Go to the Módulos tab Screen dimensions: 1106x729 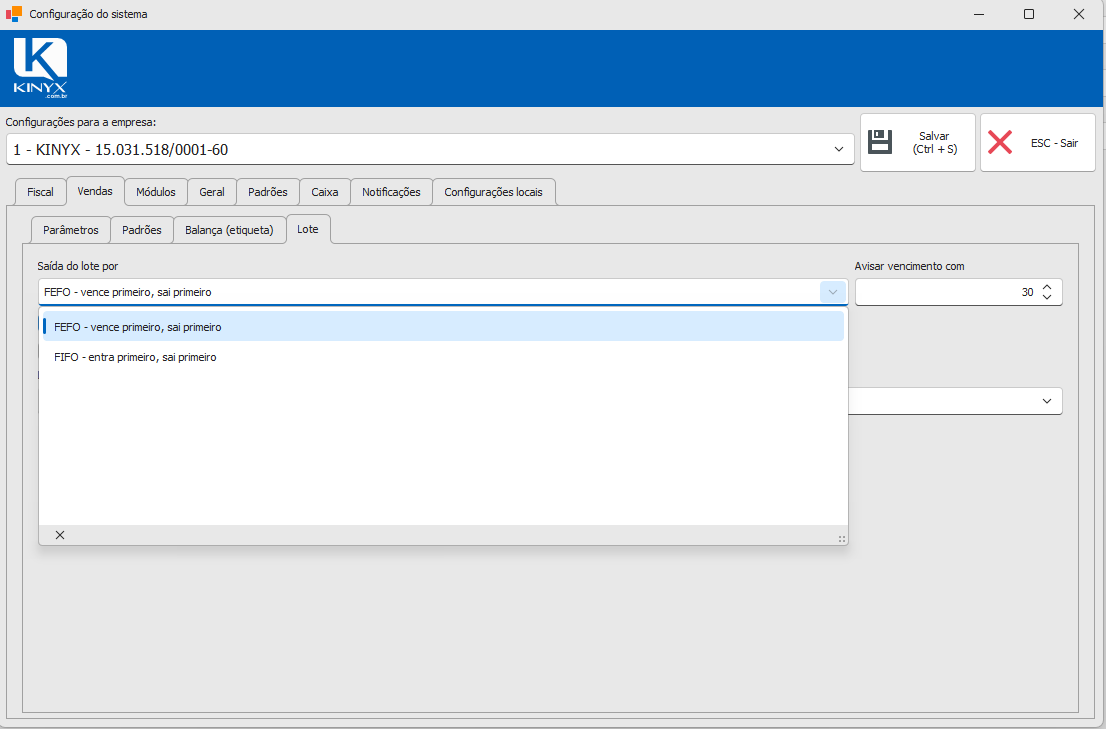point(156,192)
